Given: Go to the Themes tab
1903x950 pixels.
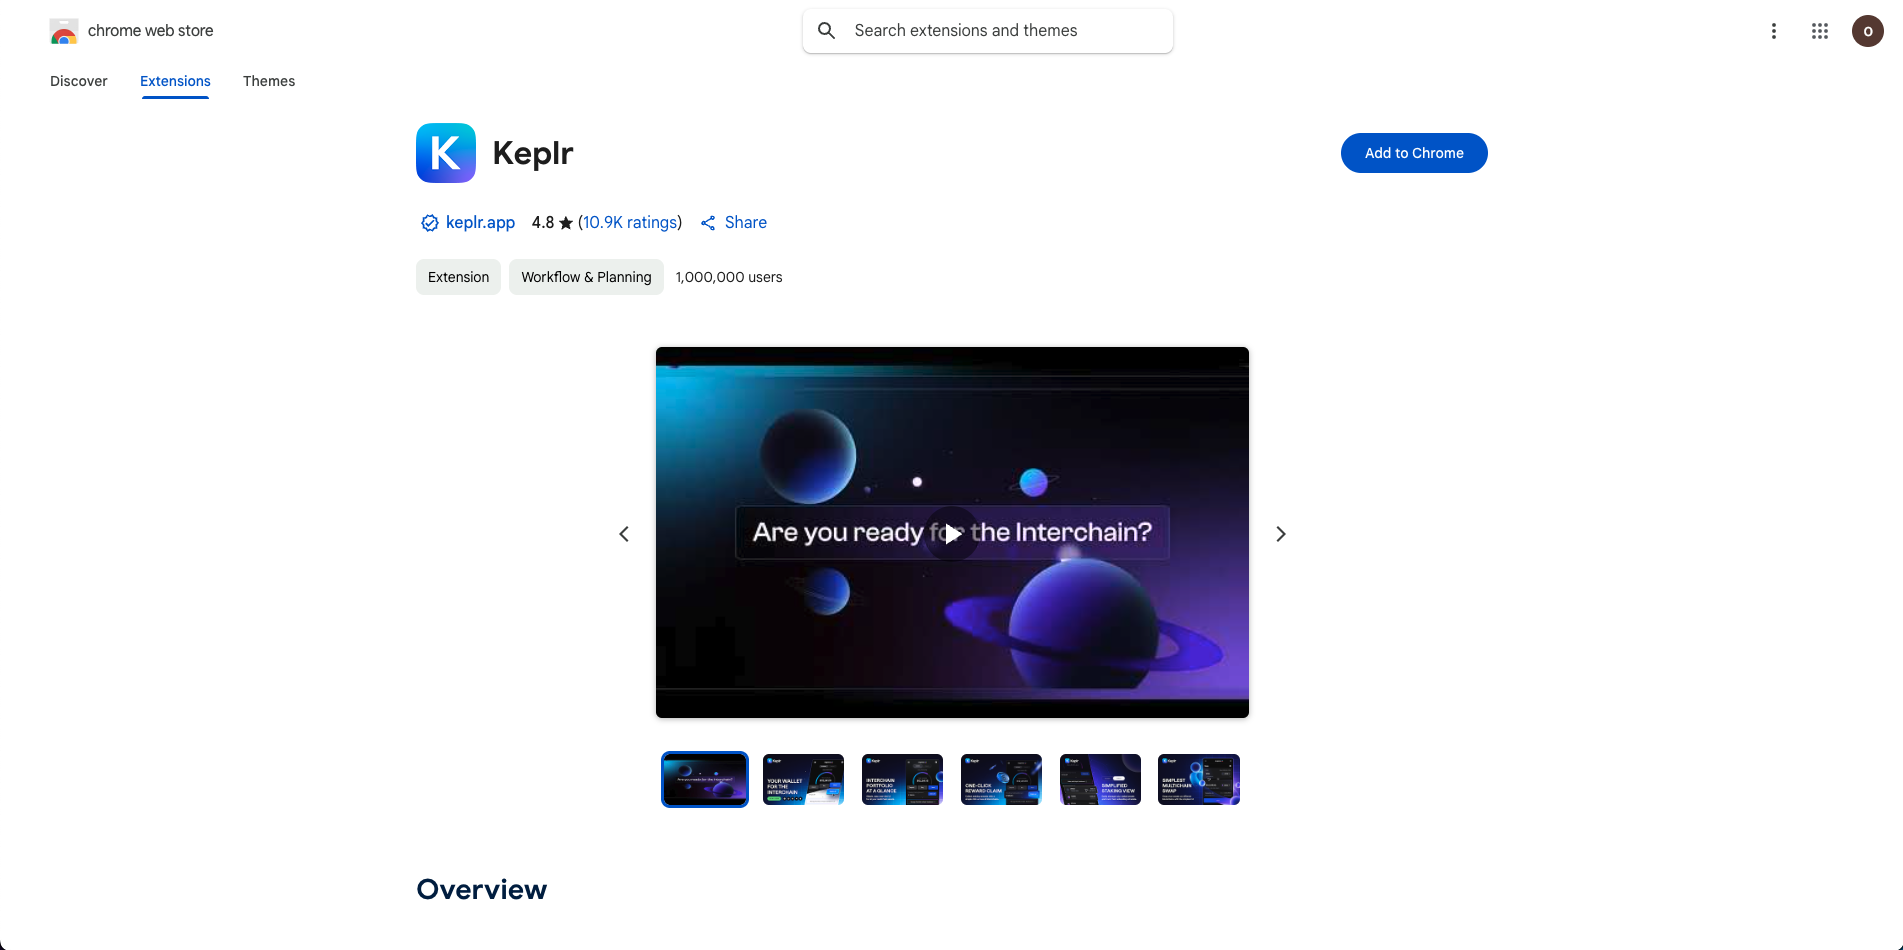Looking at the screenshot, I should point(269,81).
